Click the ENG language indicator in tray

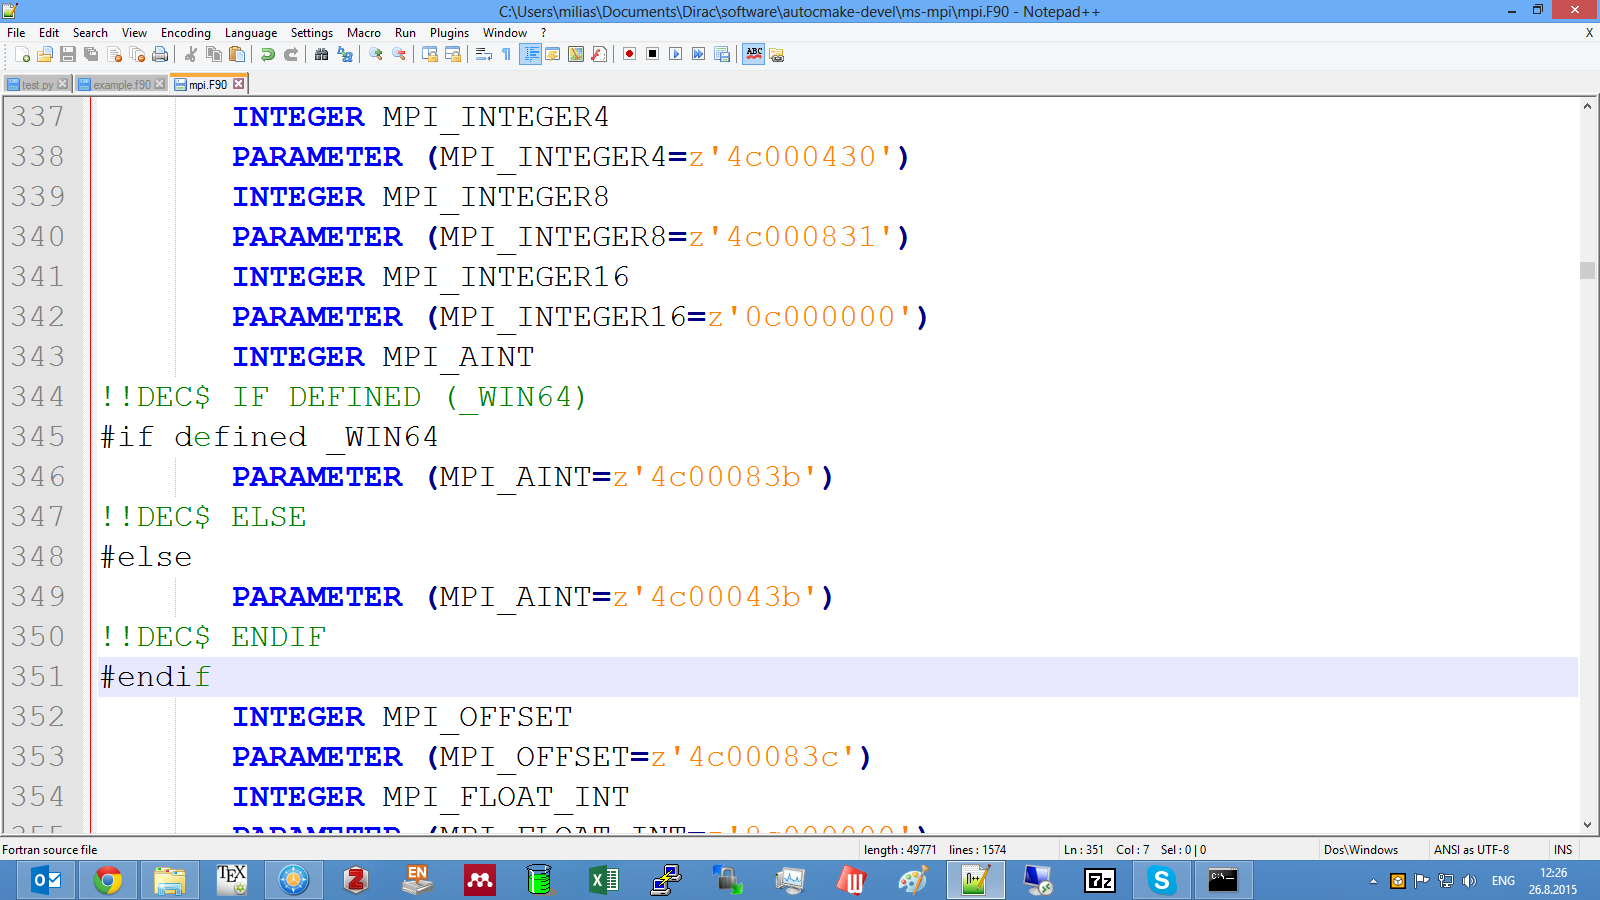(1503, 881)
